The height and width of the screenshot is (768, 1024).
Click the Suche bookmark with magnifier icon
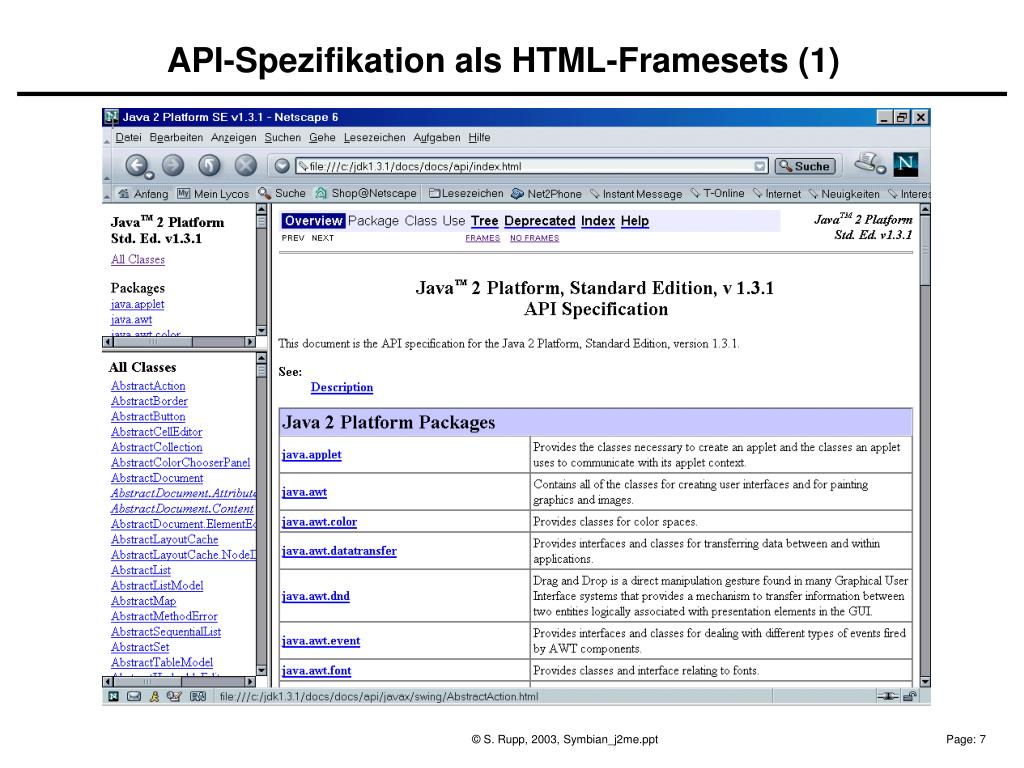point(282,193)
